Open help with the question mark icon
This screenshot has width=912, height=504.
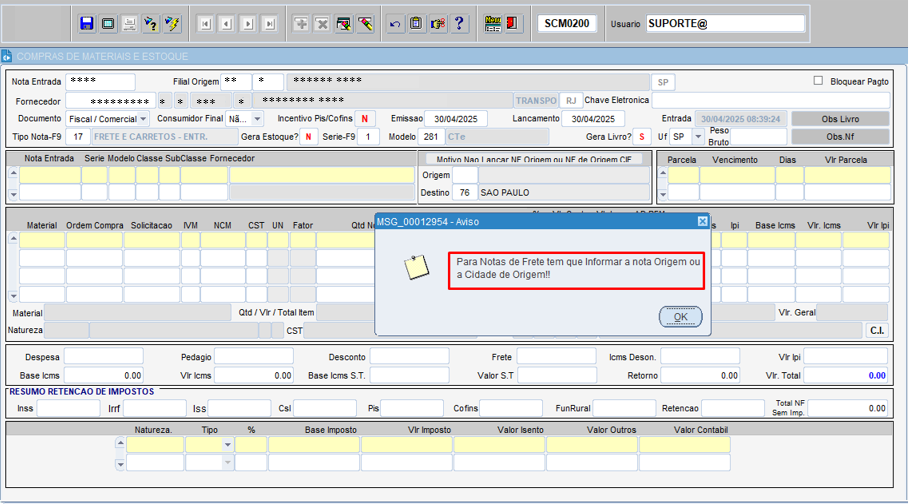[459, 23]
